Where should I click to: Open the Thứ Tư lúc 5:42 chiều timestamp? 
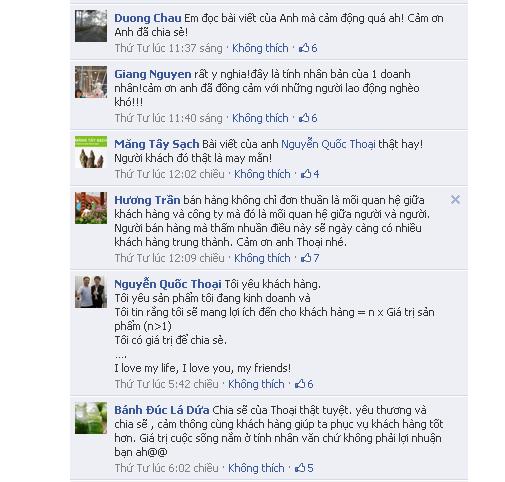coord(166,384)
